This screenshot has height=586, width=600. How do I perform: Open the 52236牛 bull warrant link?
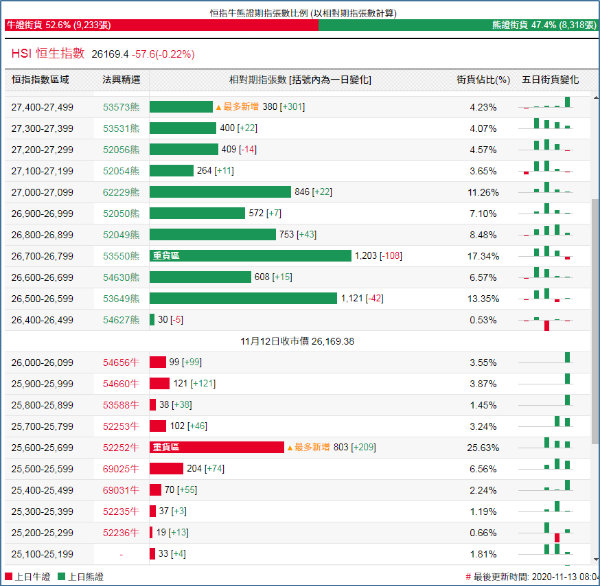tap(120, 533)
